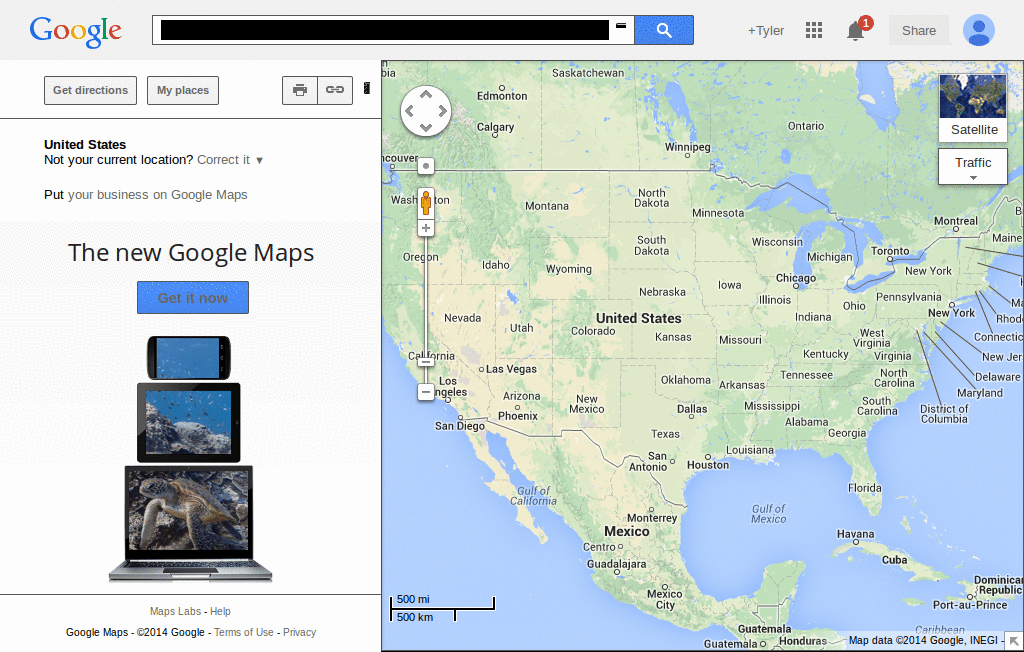The image size is (1024, 652).
Task: Click the Dallas city label
Action: [x=692, y=409]
